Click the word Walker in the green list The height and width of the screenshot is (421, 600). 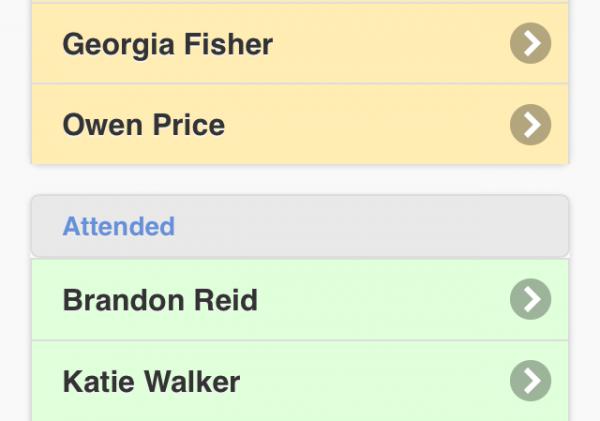[x=192, y=382]
